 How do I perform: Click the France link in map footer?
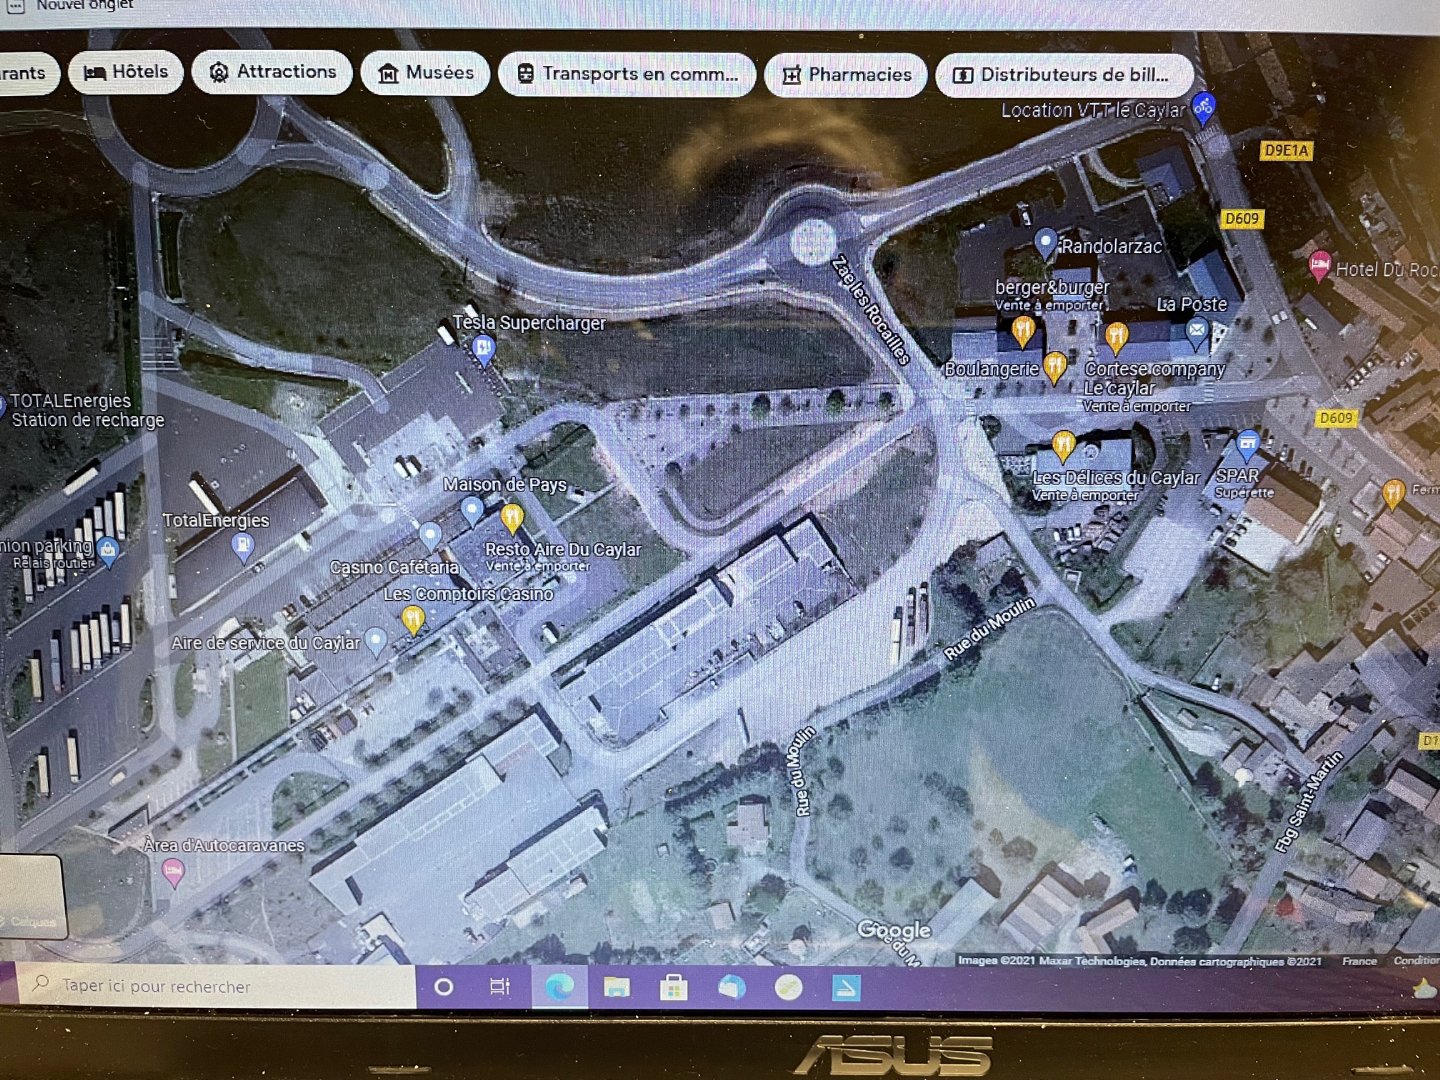(1359, 961)
